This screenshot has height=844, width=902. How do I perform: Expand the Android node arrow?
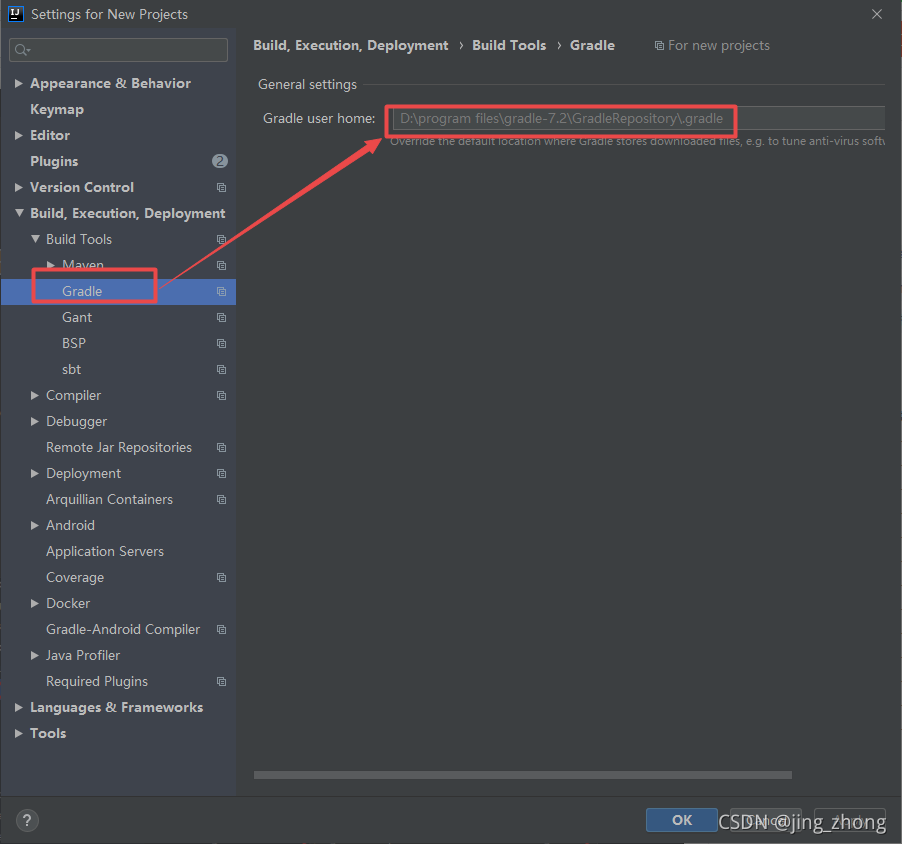(x=35, y=525)
